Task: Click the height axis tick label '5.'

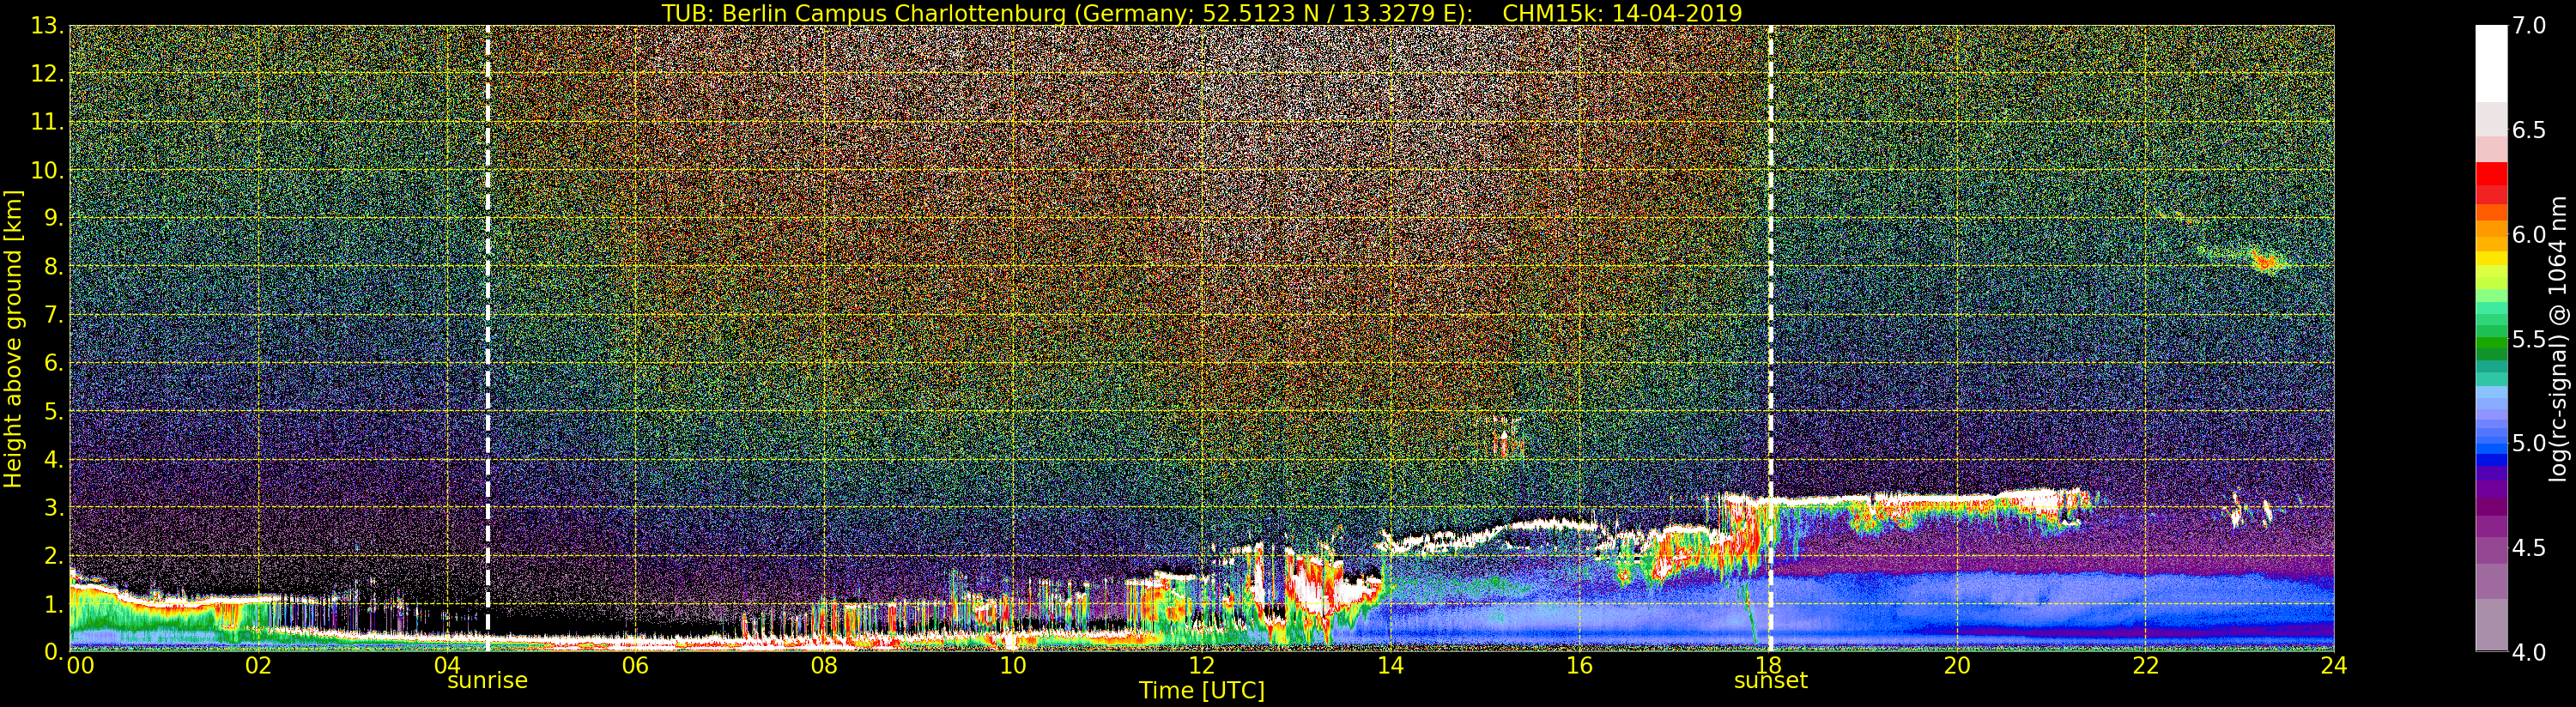Action: pyautogui.click(x=53, y=411)
